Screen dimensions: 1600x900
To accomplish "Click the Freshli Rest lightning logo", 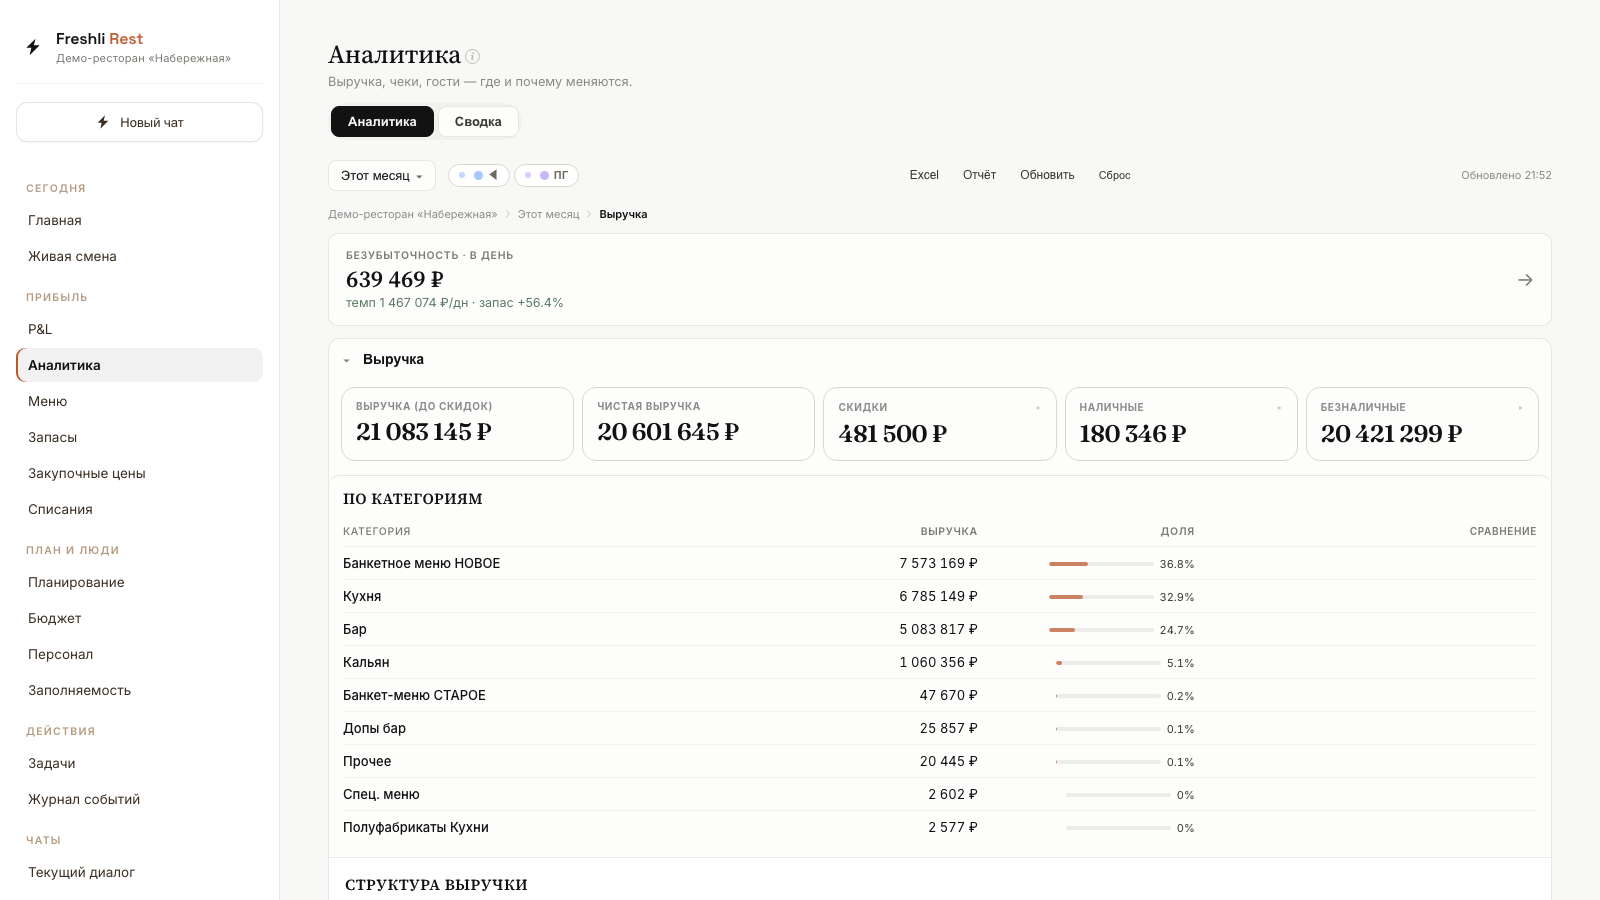I will (x=33, y=47).
